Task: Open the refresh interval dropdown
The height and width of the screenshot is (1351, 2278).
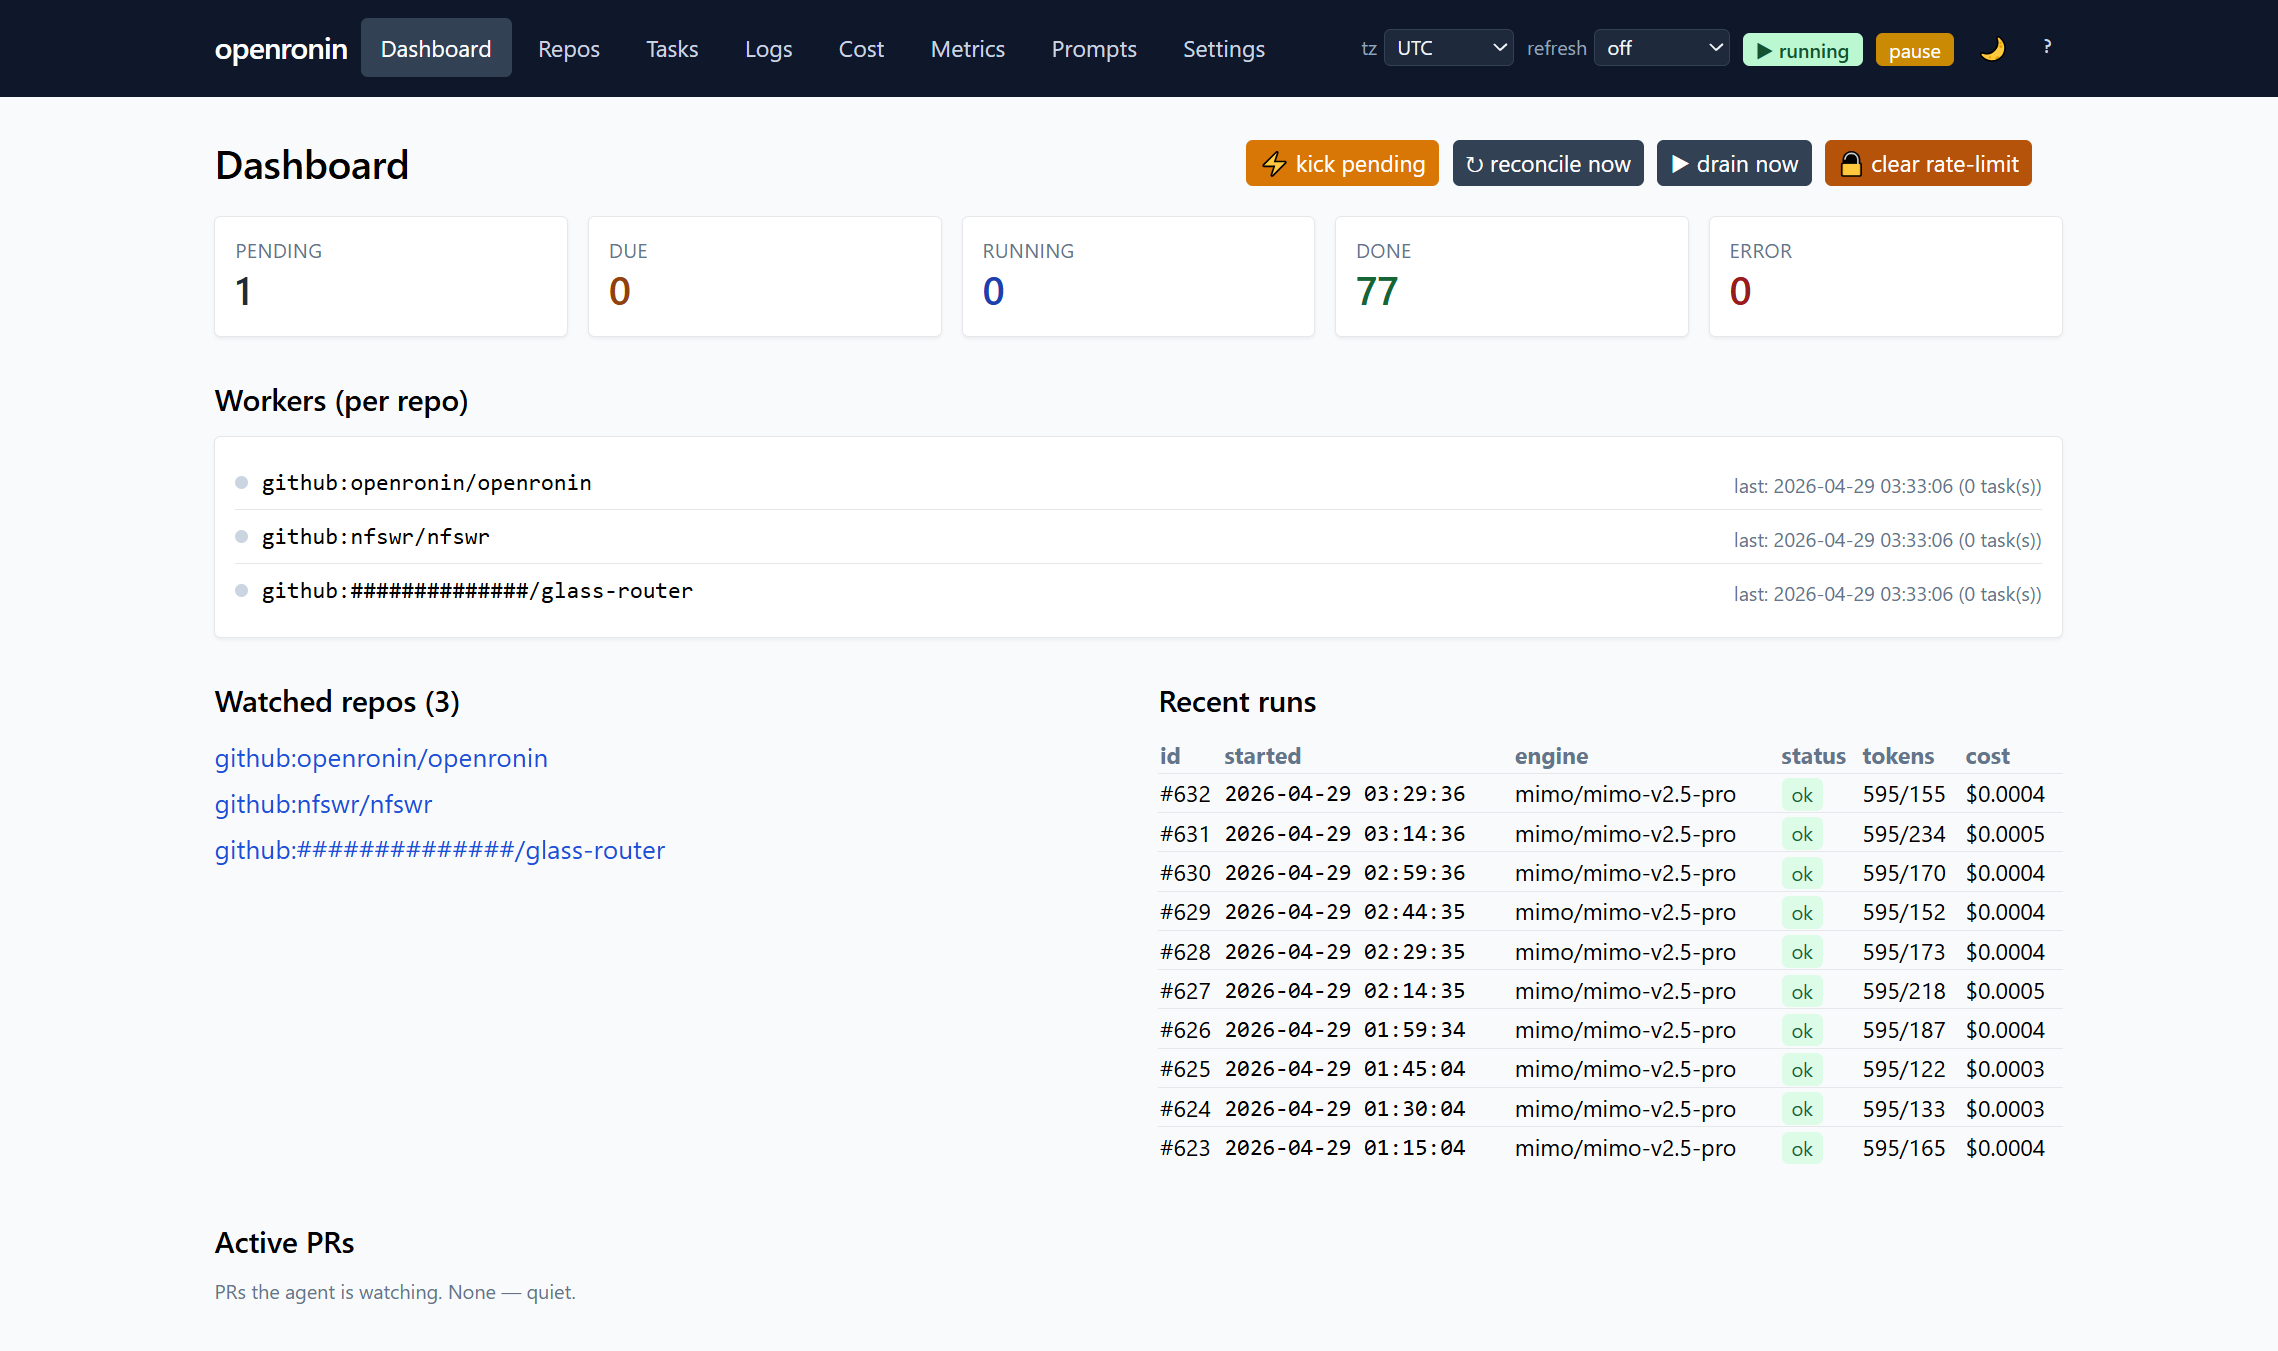Action: click(x=1661, y=48)
